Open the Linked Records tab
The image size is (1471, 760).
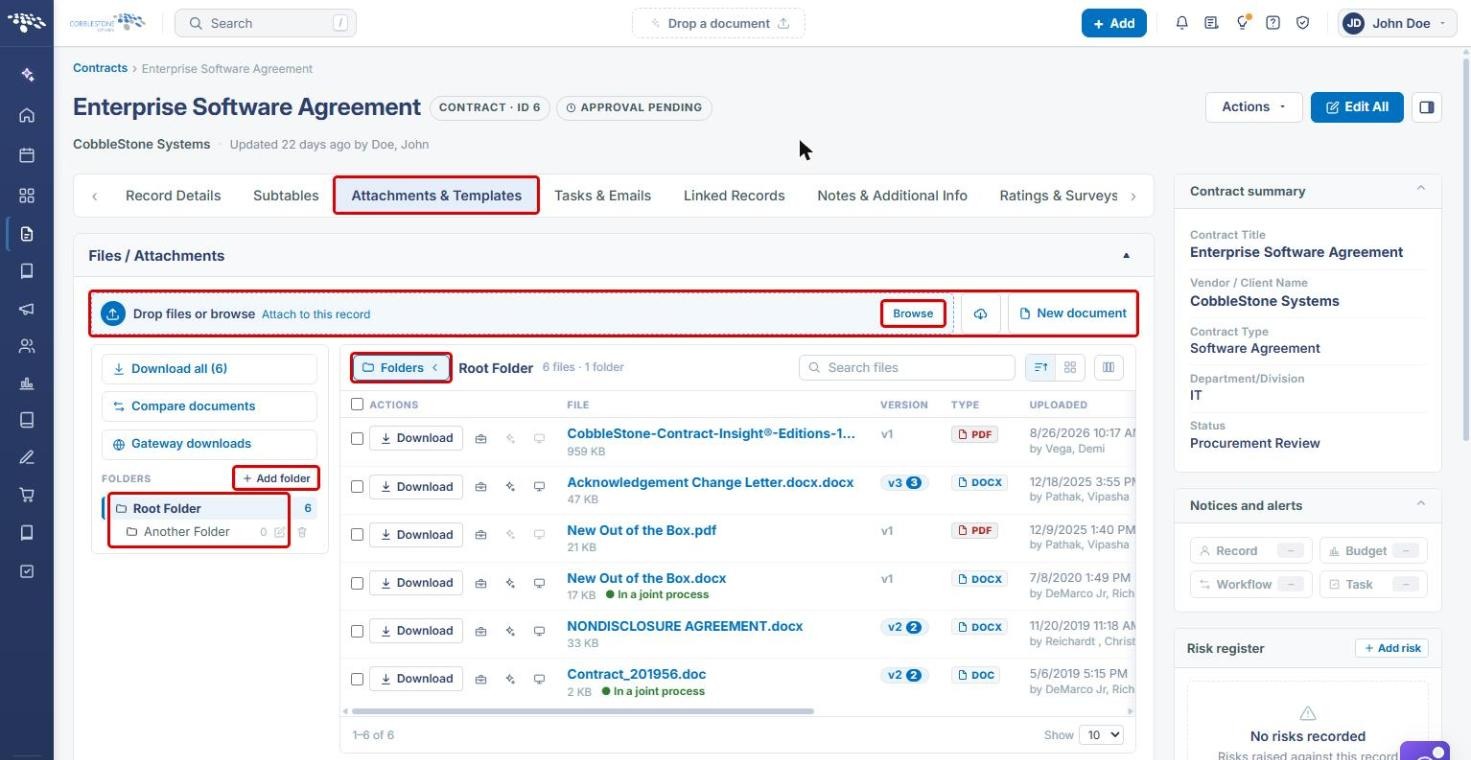tap(734, 196)
